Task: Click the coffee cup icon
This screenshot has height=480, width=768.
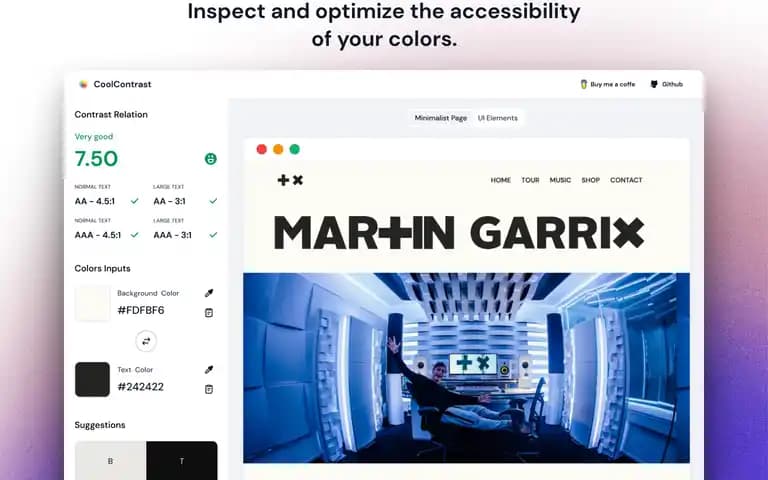Action: pyautogui.click(x=583, y=84)
